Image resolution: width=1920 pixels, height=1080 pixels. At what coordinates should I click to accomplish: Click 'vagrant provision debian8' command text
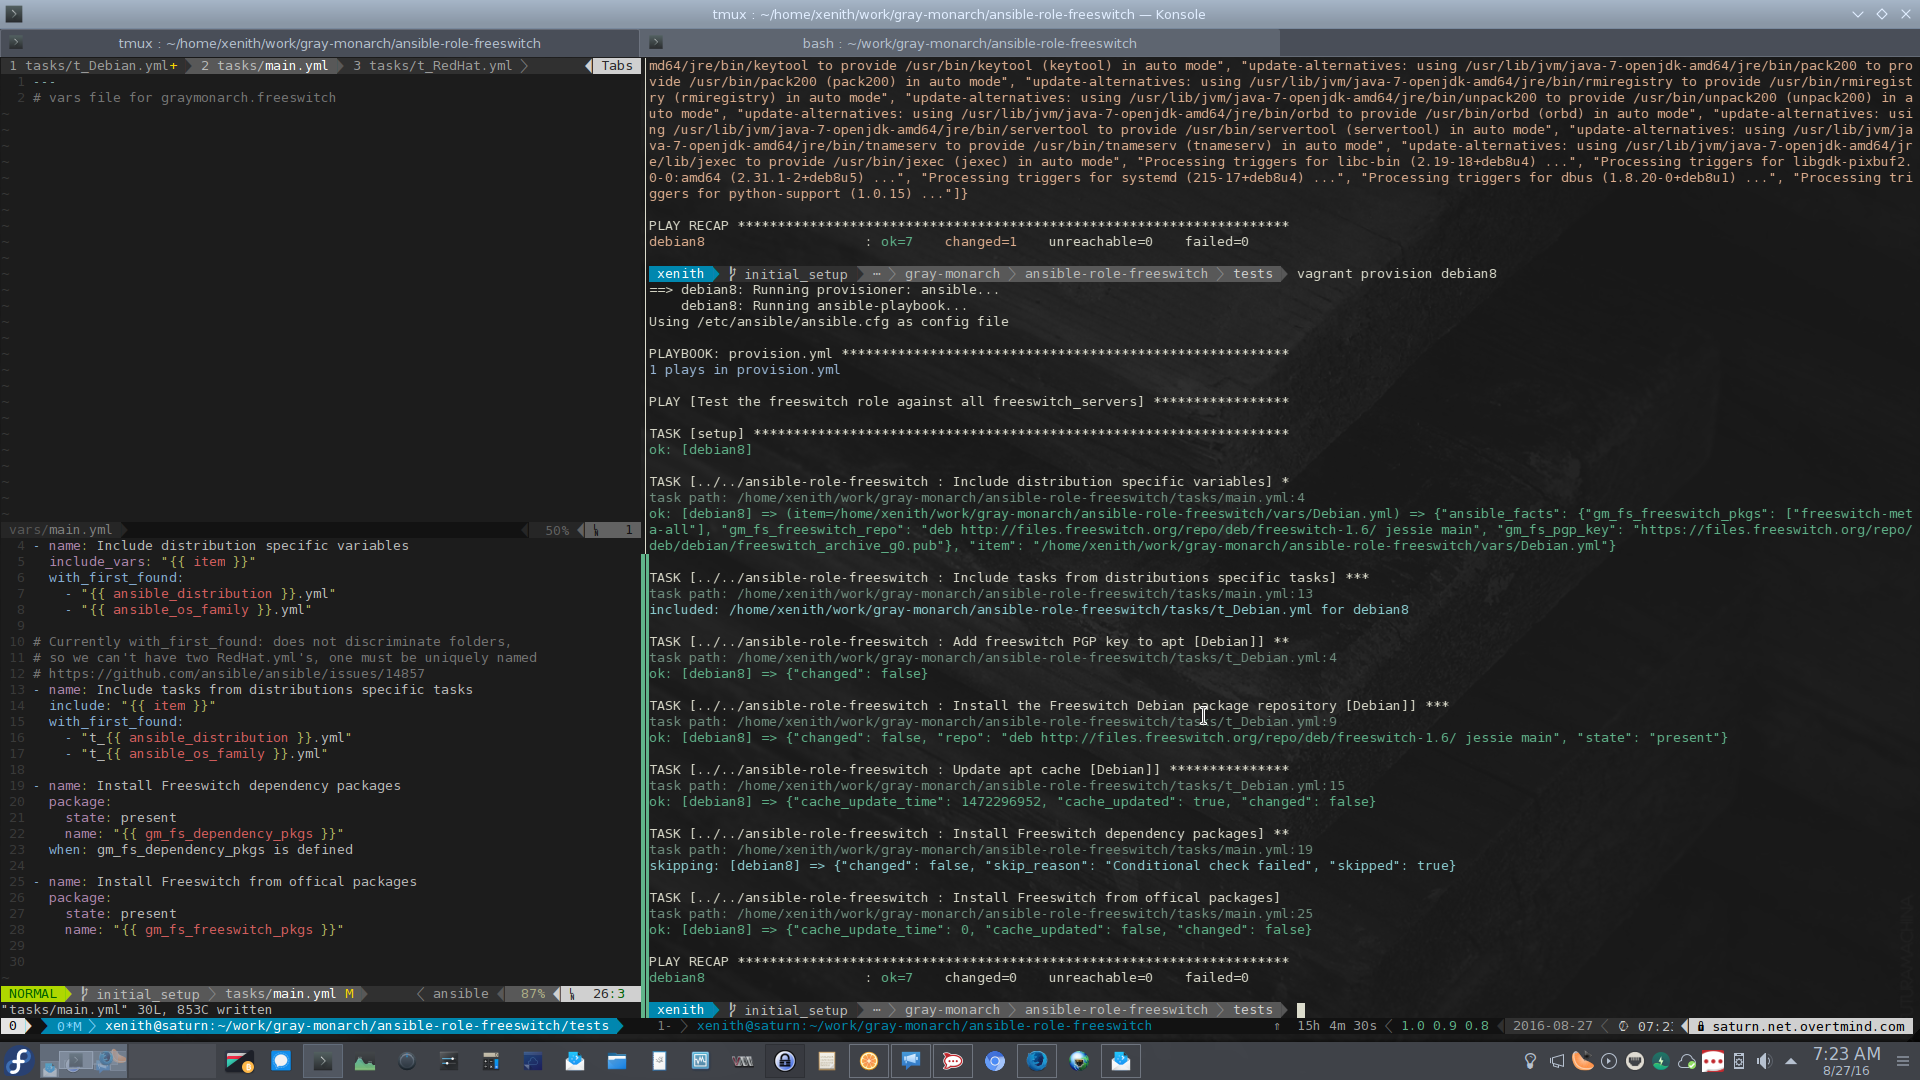[1396, 274]
